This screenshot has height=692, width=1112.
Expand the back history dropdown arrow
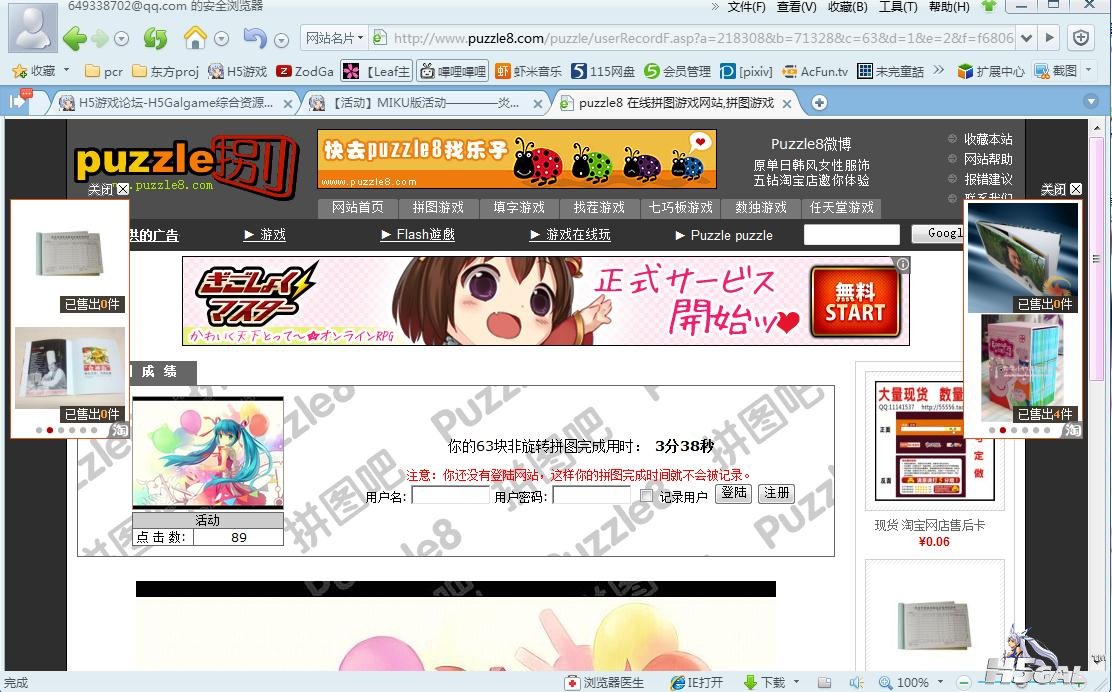pos(122,39)
